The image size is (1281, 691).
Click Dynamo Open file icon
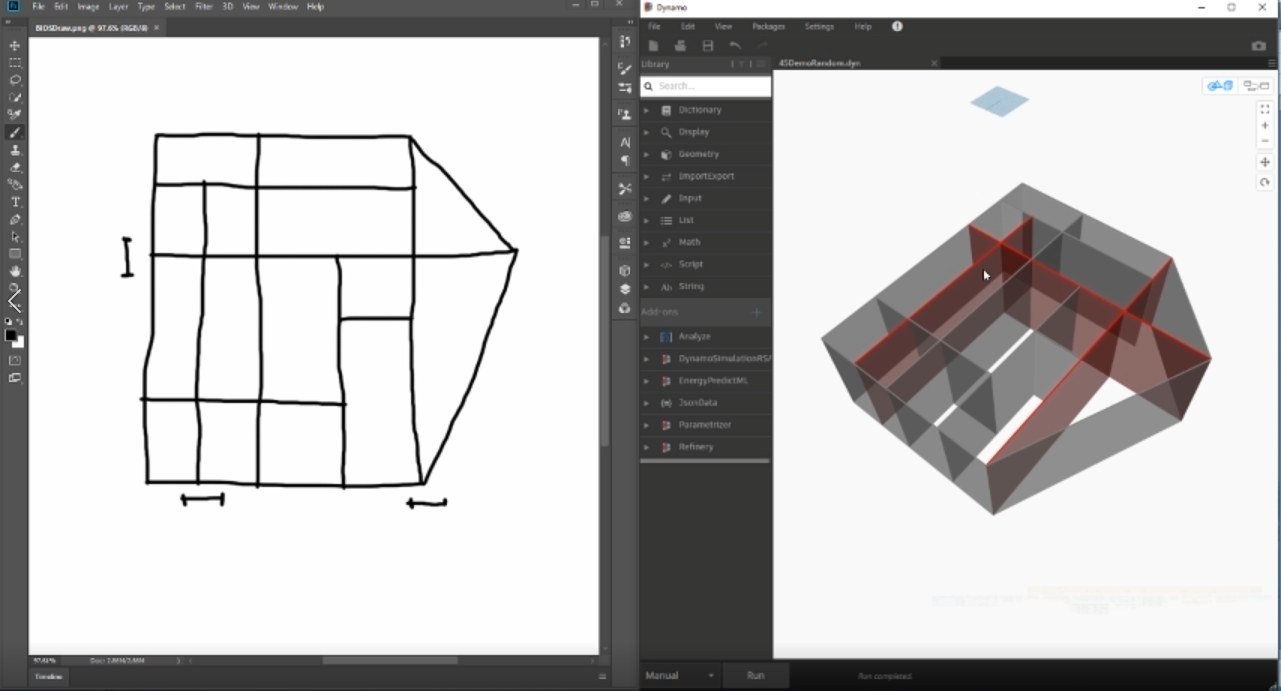(680, 46)
